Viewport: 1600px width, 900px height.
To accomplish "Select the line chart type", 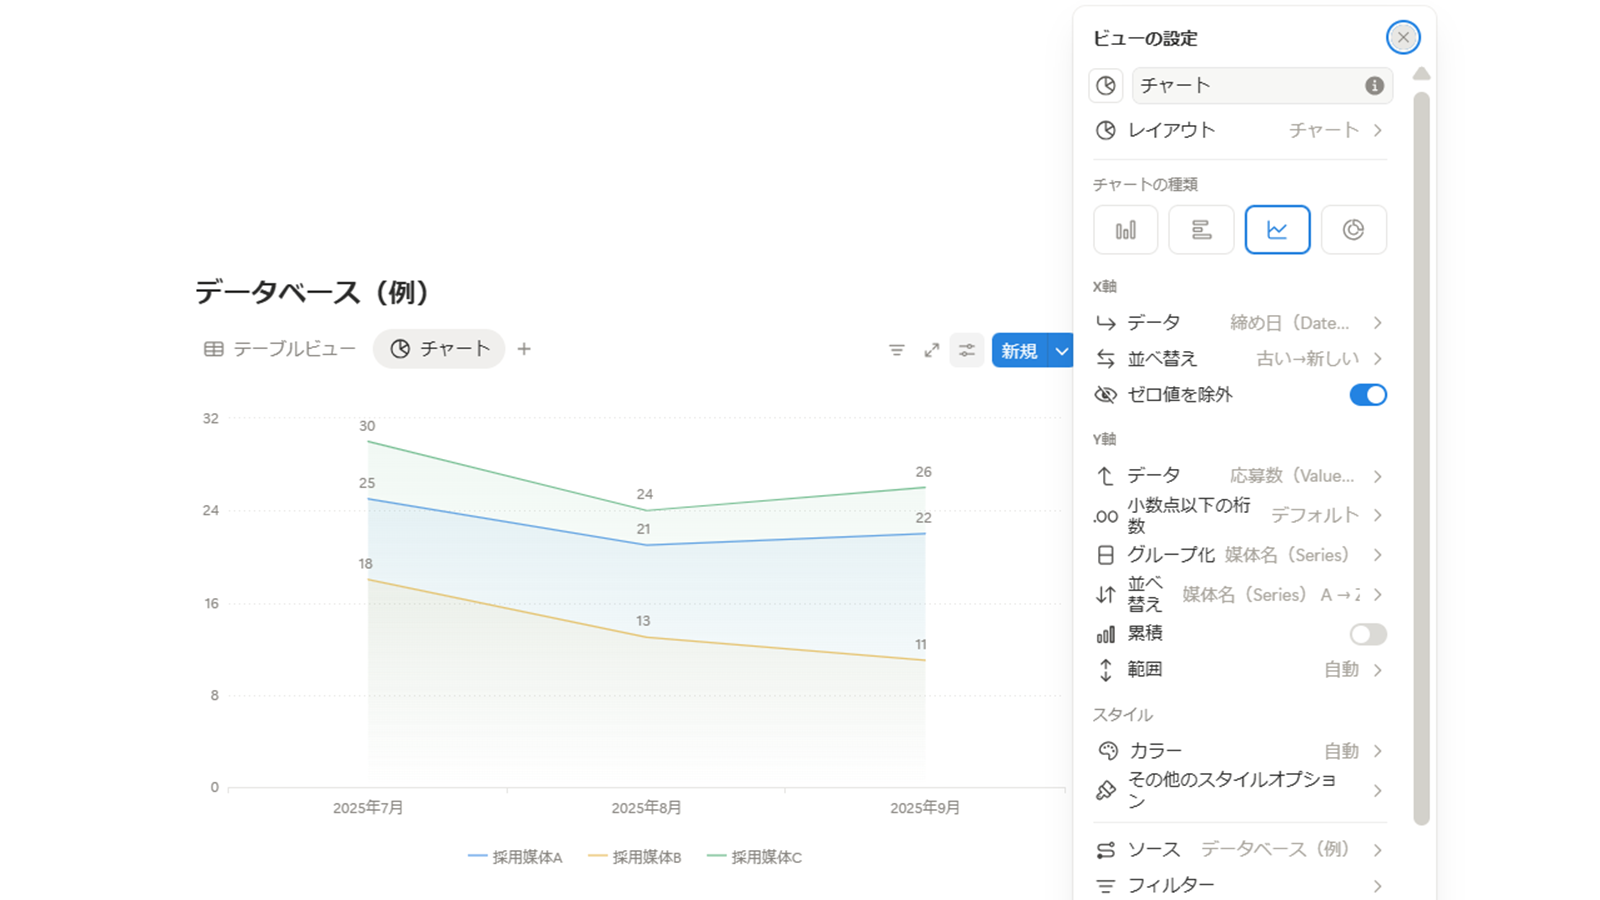I will coord(1277,230).
